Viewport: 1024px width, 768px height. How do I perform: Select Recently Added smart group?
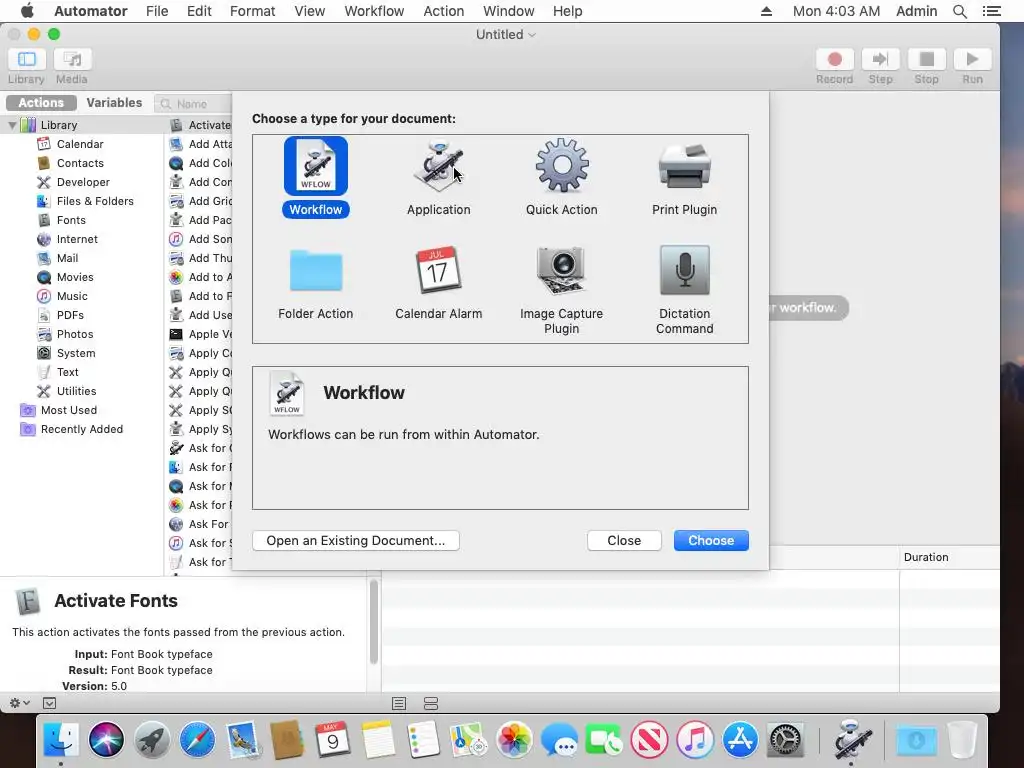[82, 429]
